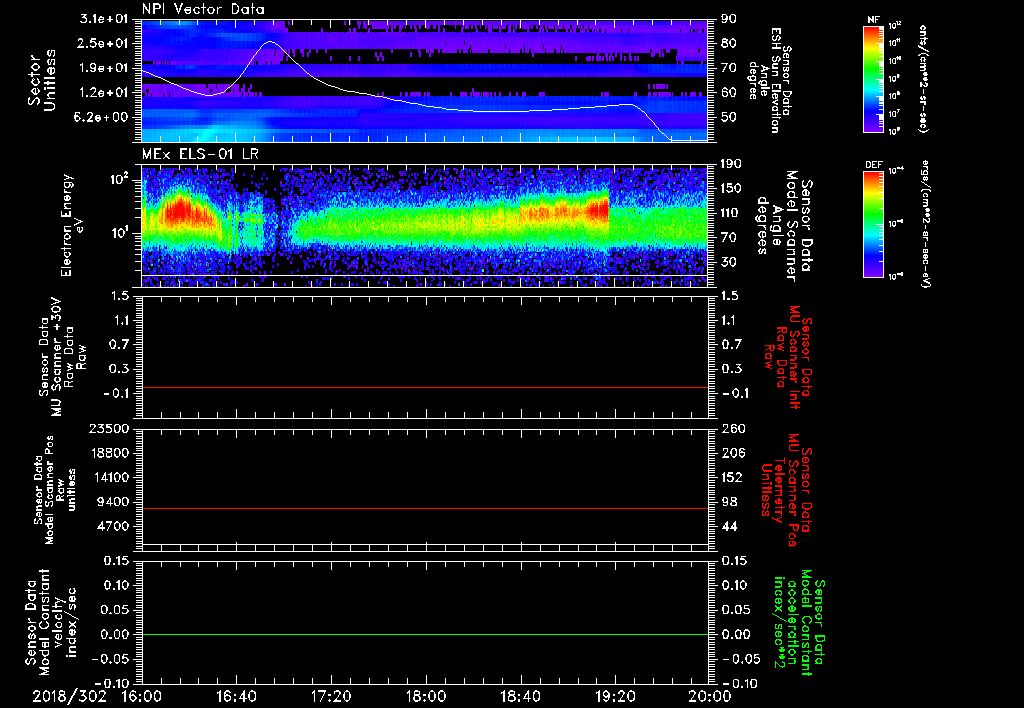This screenshot has height=708, width=1024.
Task: Click the "50" sun elevation axis value
Action: [728, 117]
